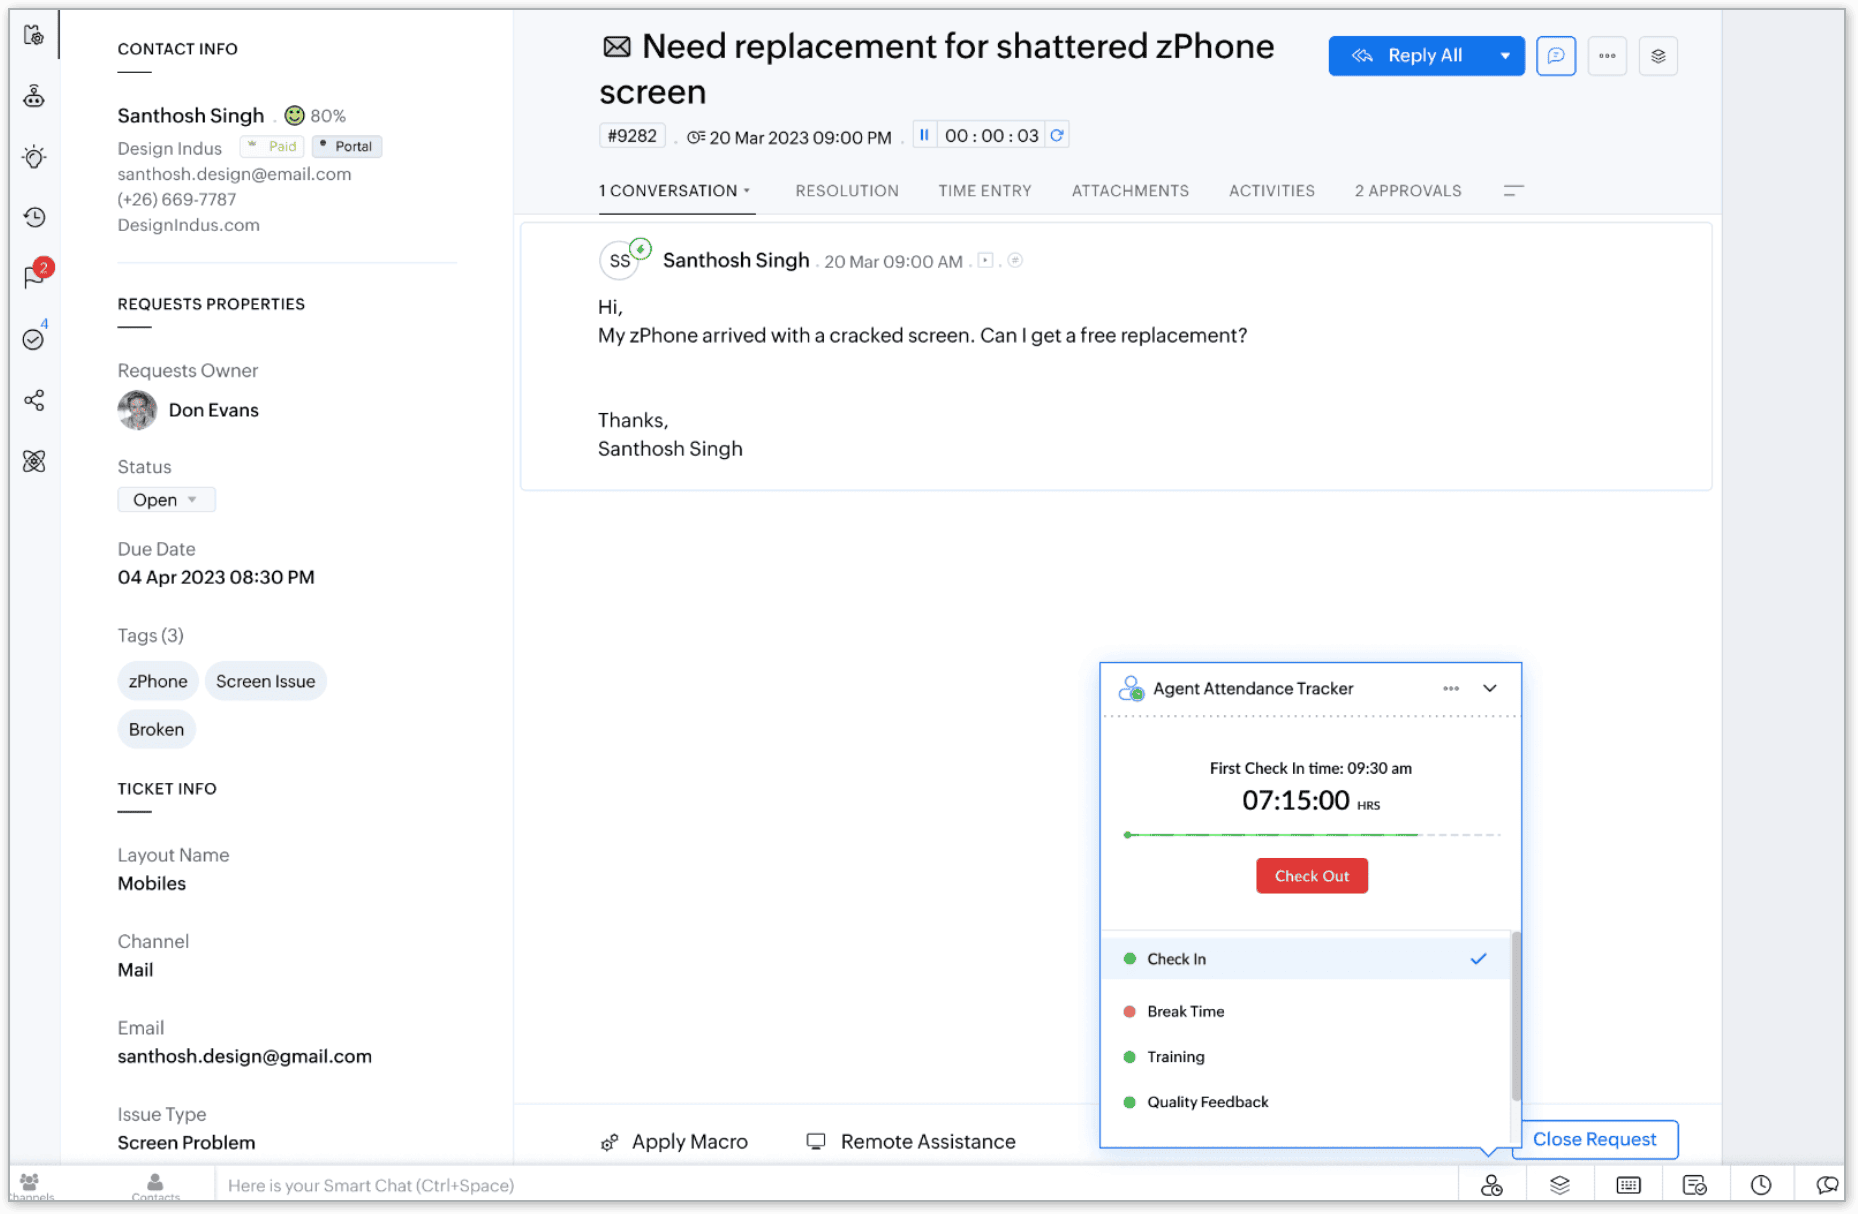Switch to the 2 Approvals tab

point(1408,190)
